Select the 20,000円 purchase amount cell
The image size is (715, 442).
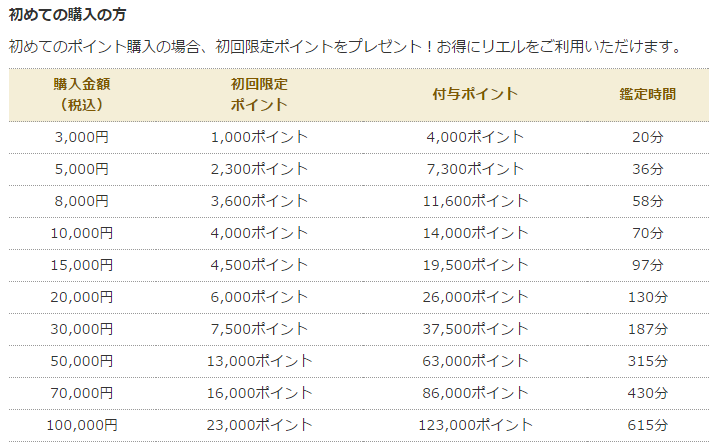click(82, 297)
